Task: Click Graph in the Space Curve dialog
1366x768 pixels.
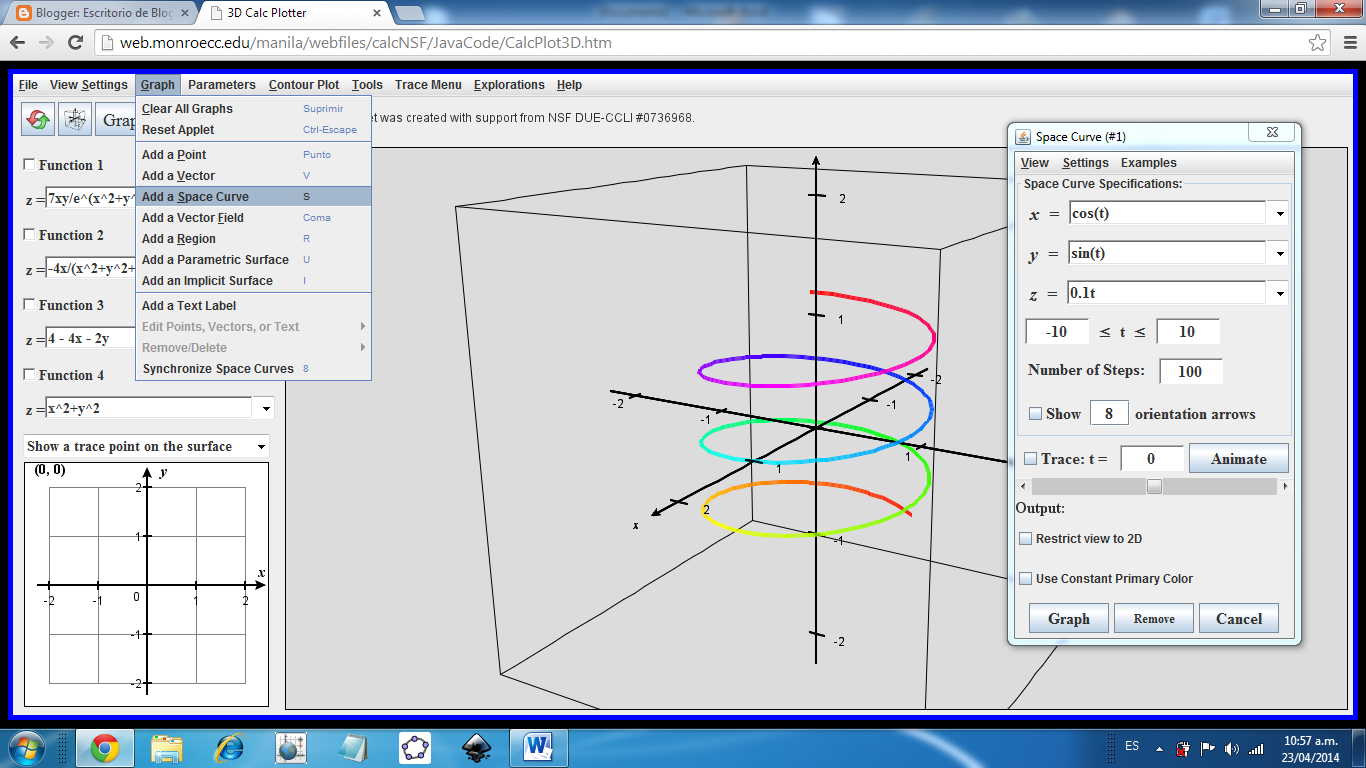Action: click(1067, 618)
